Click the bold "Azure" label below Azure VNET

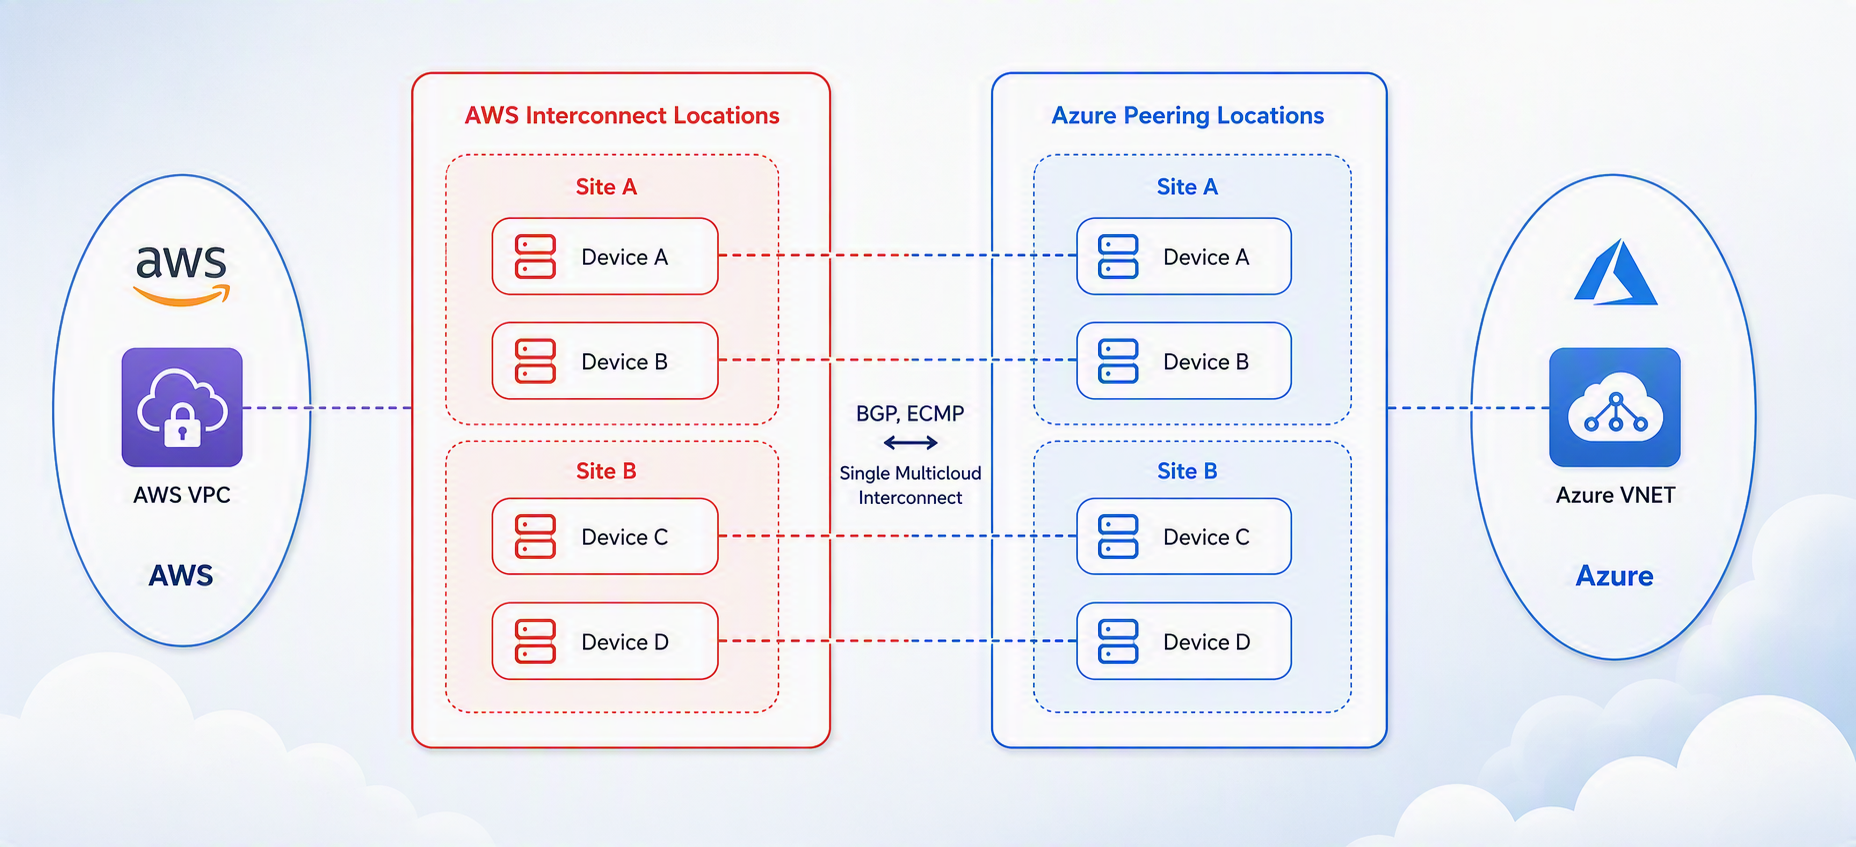pos(1615,575)
